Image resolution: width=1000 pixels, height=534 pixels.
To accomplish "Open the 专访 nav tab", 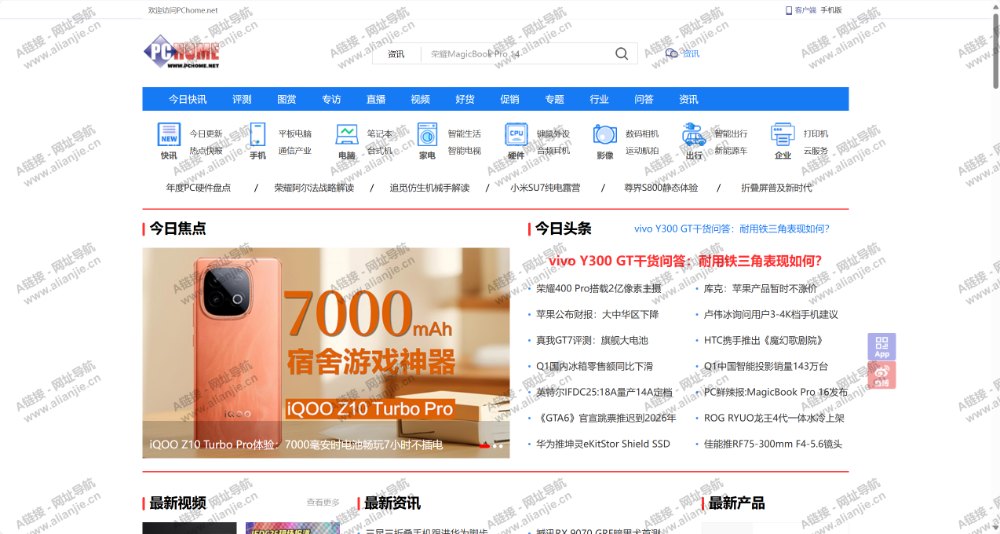I will [x=331, y=100].
